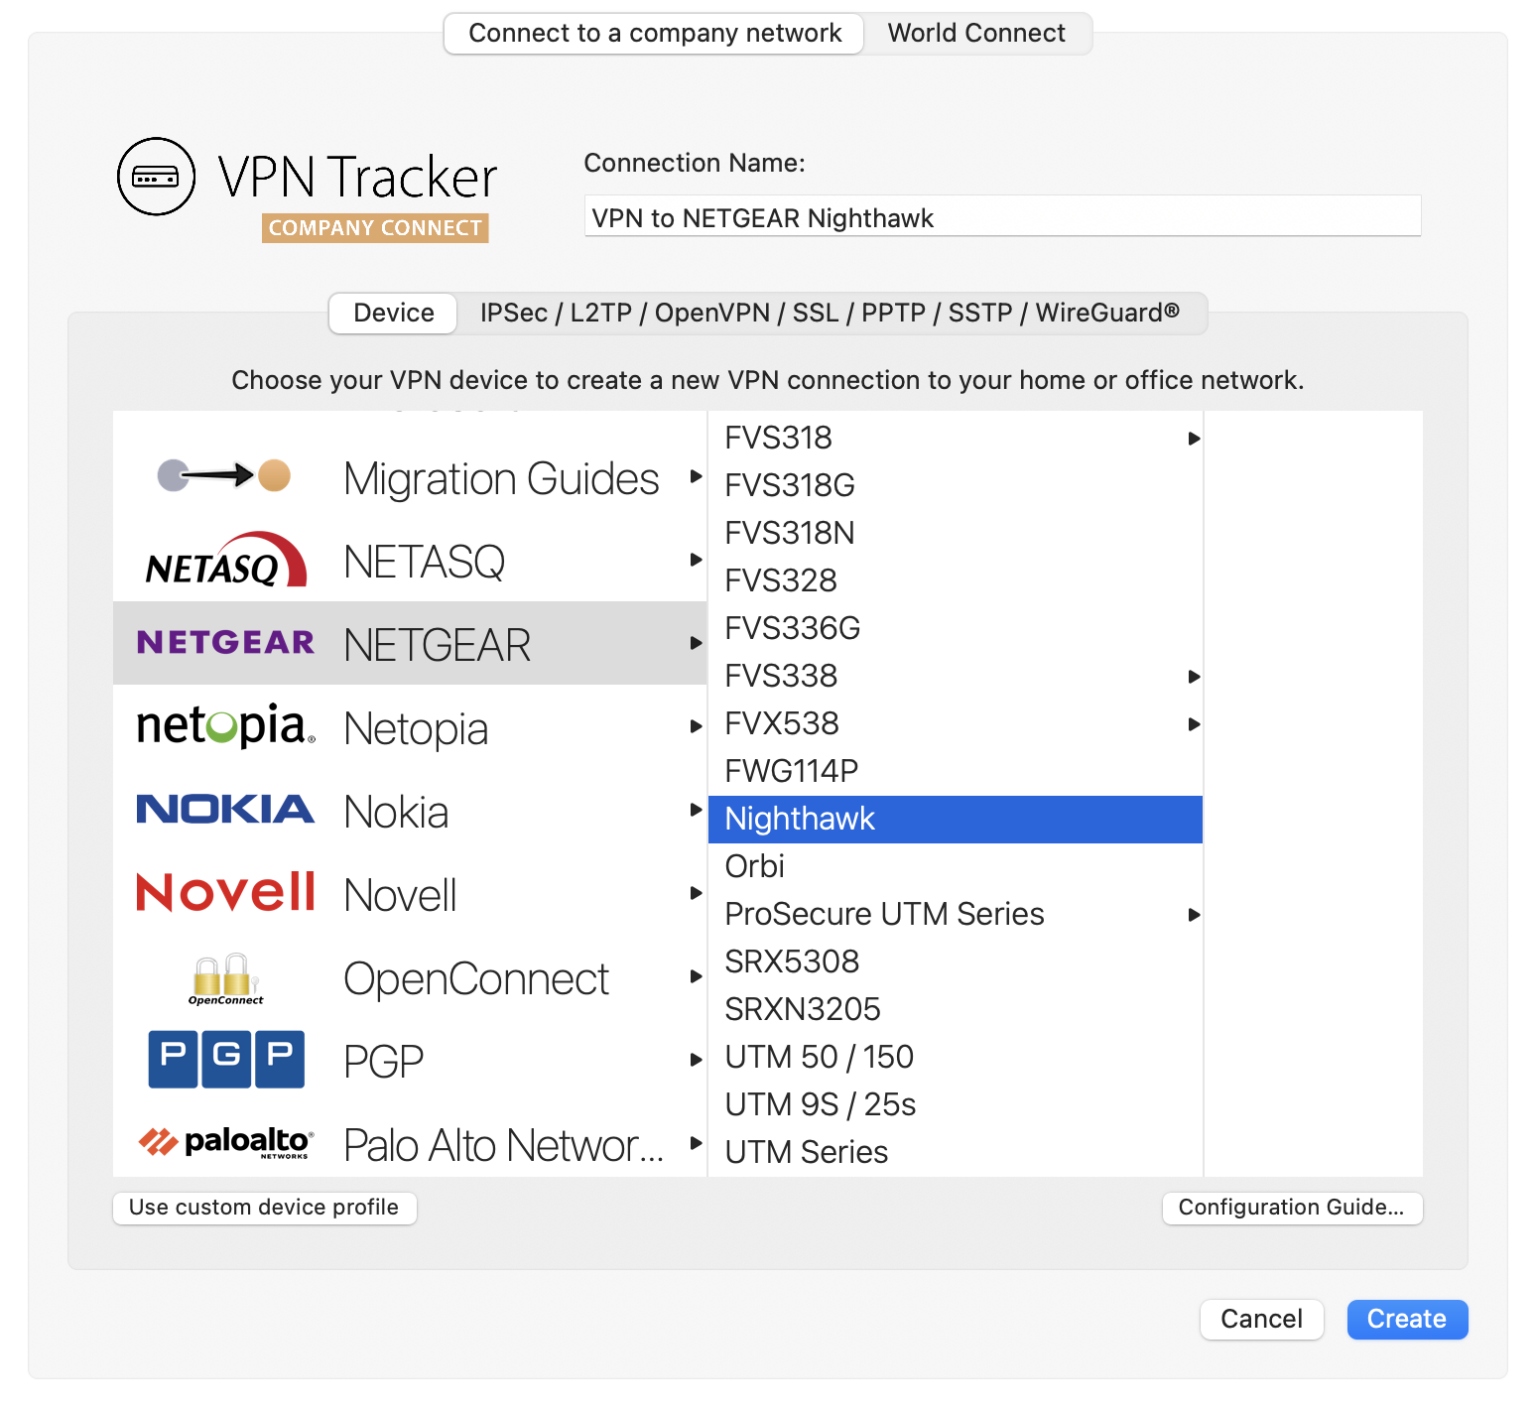
Task: Click inside the Connection Name field
Action: pos(1002,216)
